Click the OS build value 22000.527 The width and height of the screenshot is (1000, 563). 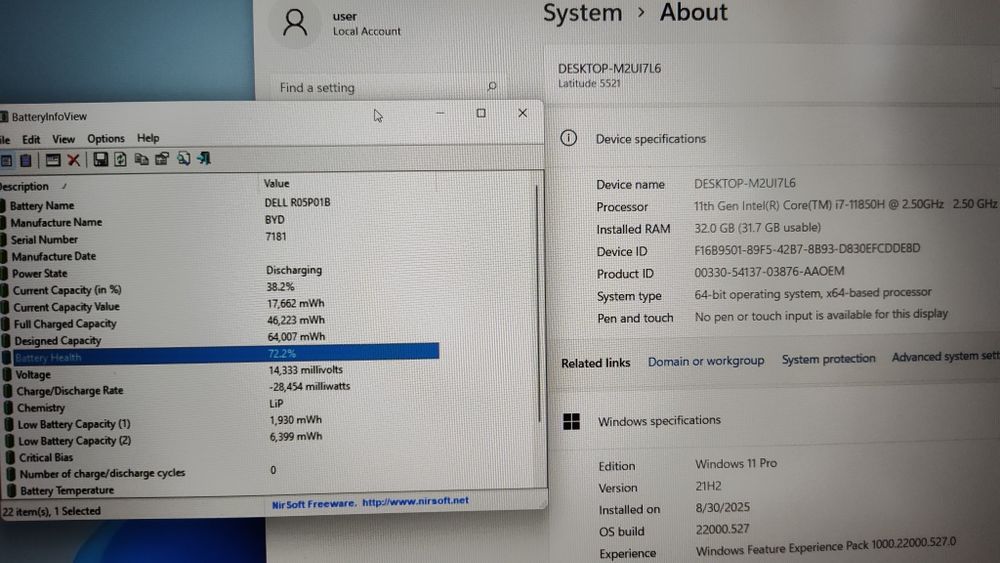click(x=722, y=529)
